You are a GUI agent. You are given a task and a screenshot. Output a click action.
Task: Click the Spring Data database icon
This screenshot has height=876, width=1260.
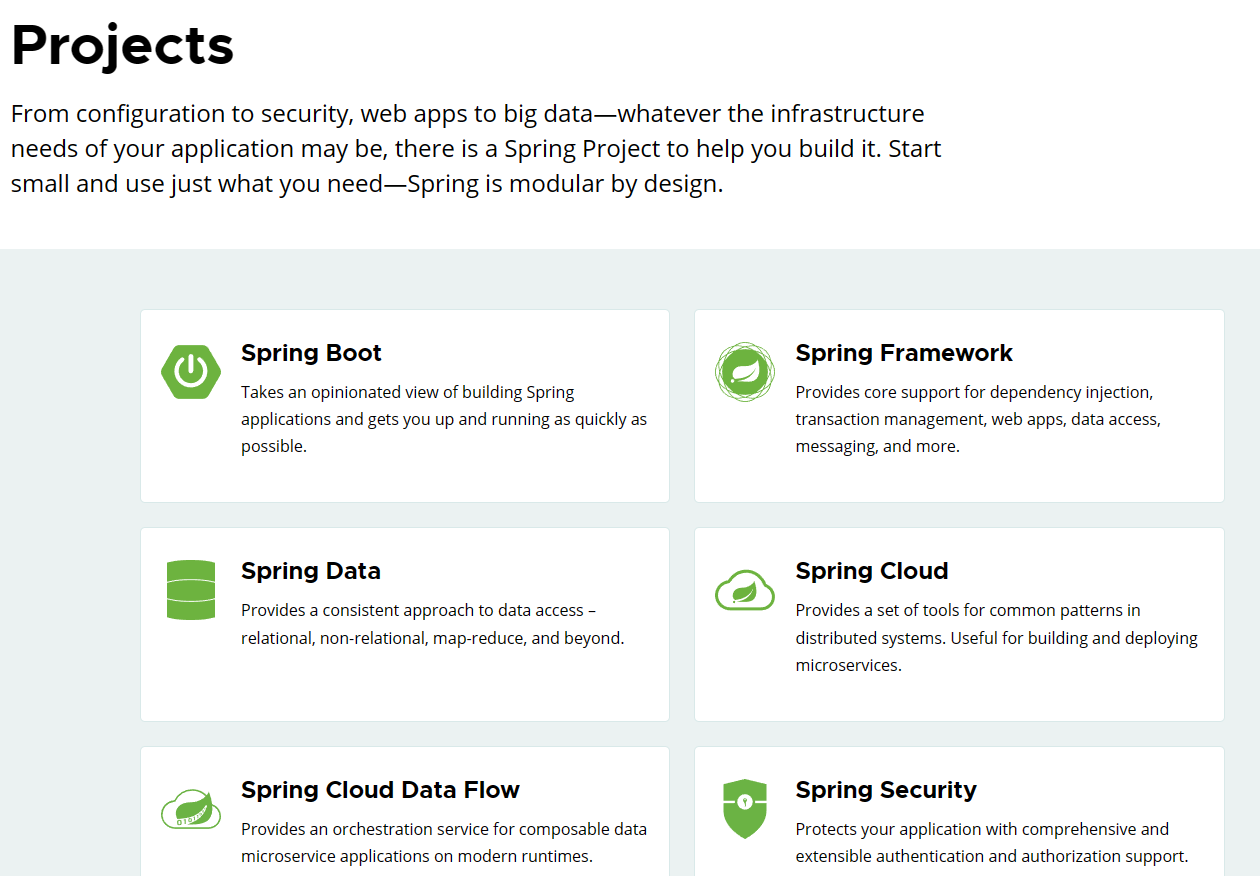(x=190, y=590)
